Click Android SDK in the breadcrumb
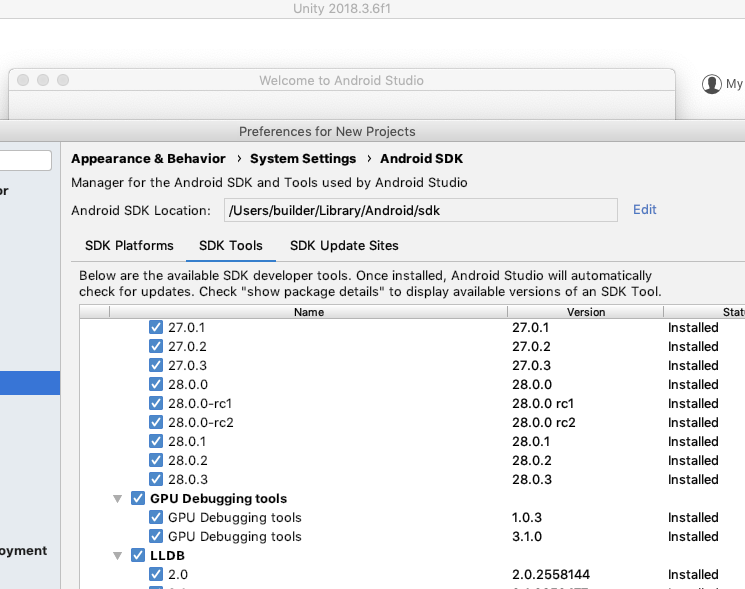This screenshot has width=745, height=589. pos(421,159)
